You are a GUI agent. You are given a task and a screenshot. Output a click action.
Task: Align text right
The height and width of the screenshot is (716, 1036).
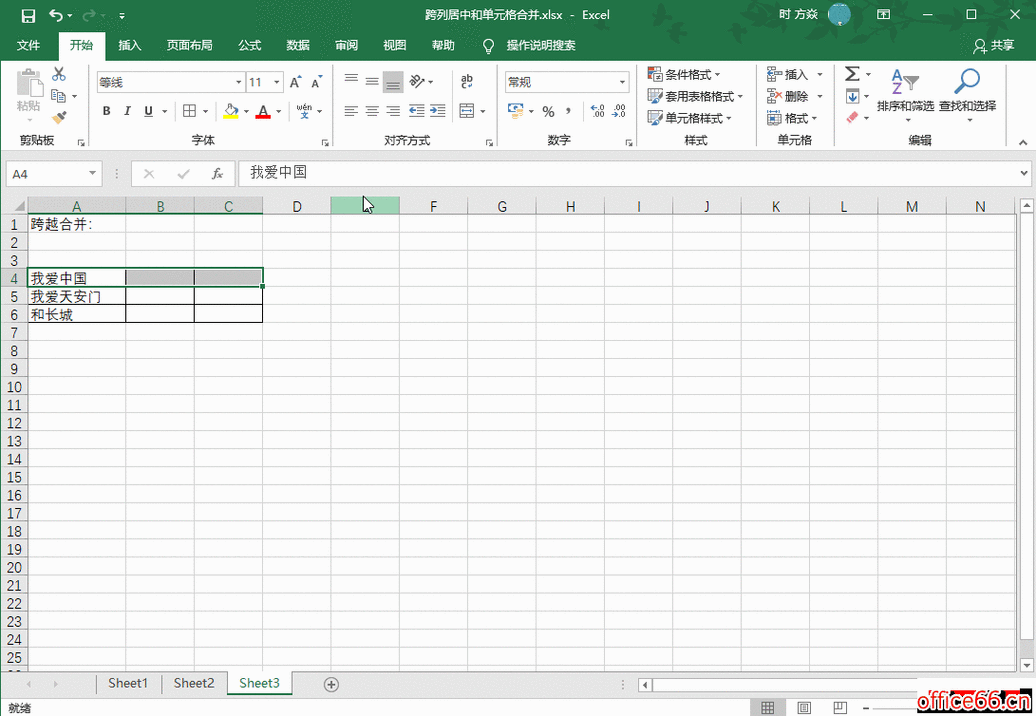coord(393,111)
